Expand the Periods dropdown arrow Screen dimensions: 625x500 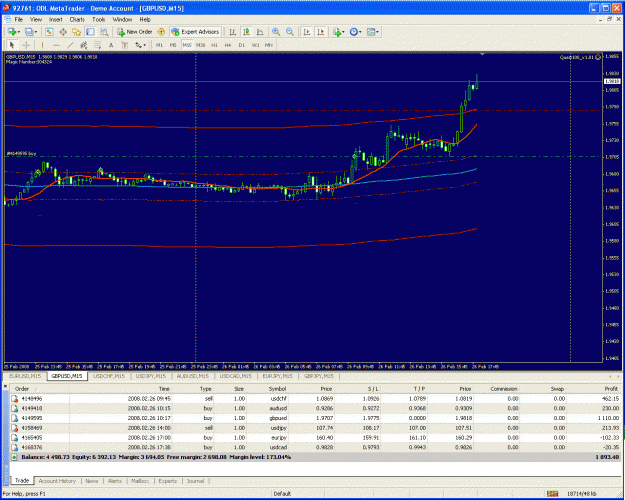tap(360, 32)
